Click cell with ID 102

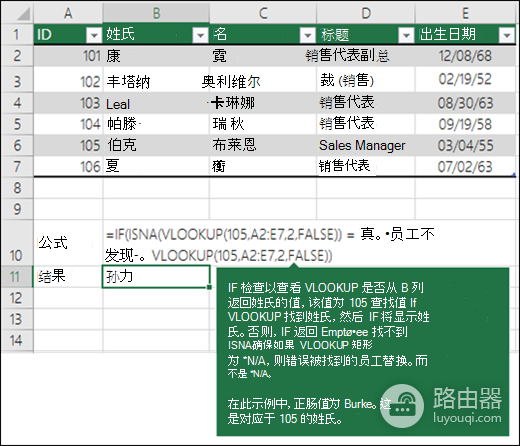click(68, 80)
